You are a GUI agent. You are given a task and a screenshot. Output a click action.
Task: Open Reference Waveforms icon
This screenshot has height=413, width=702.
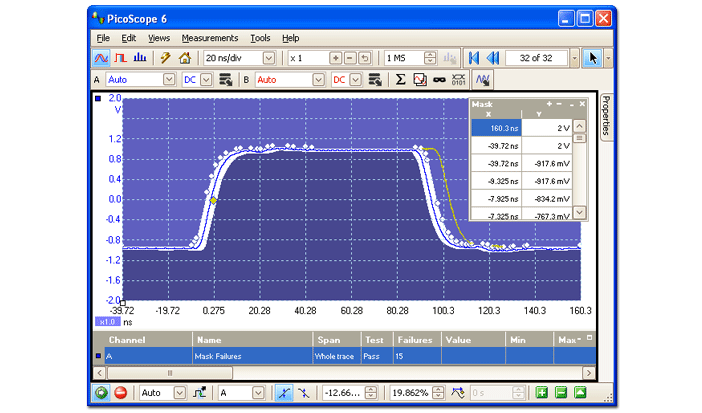(420, 80)
